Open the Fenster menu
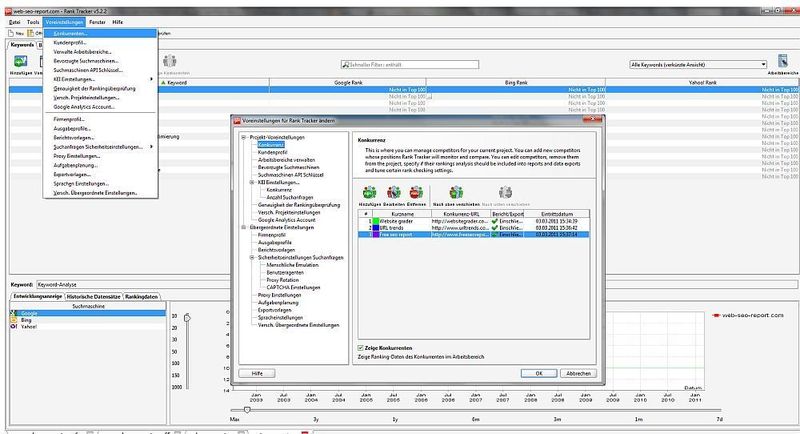The width and height of the screenshot is (800, 434). coord(97,22)
